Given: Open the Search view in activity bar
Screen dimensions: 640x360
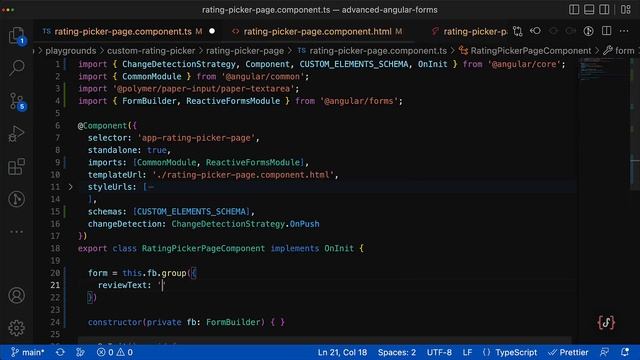Looking at the screenshot, I should pyautogui.click(x=16, y=68).
